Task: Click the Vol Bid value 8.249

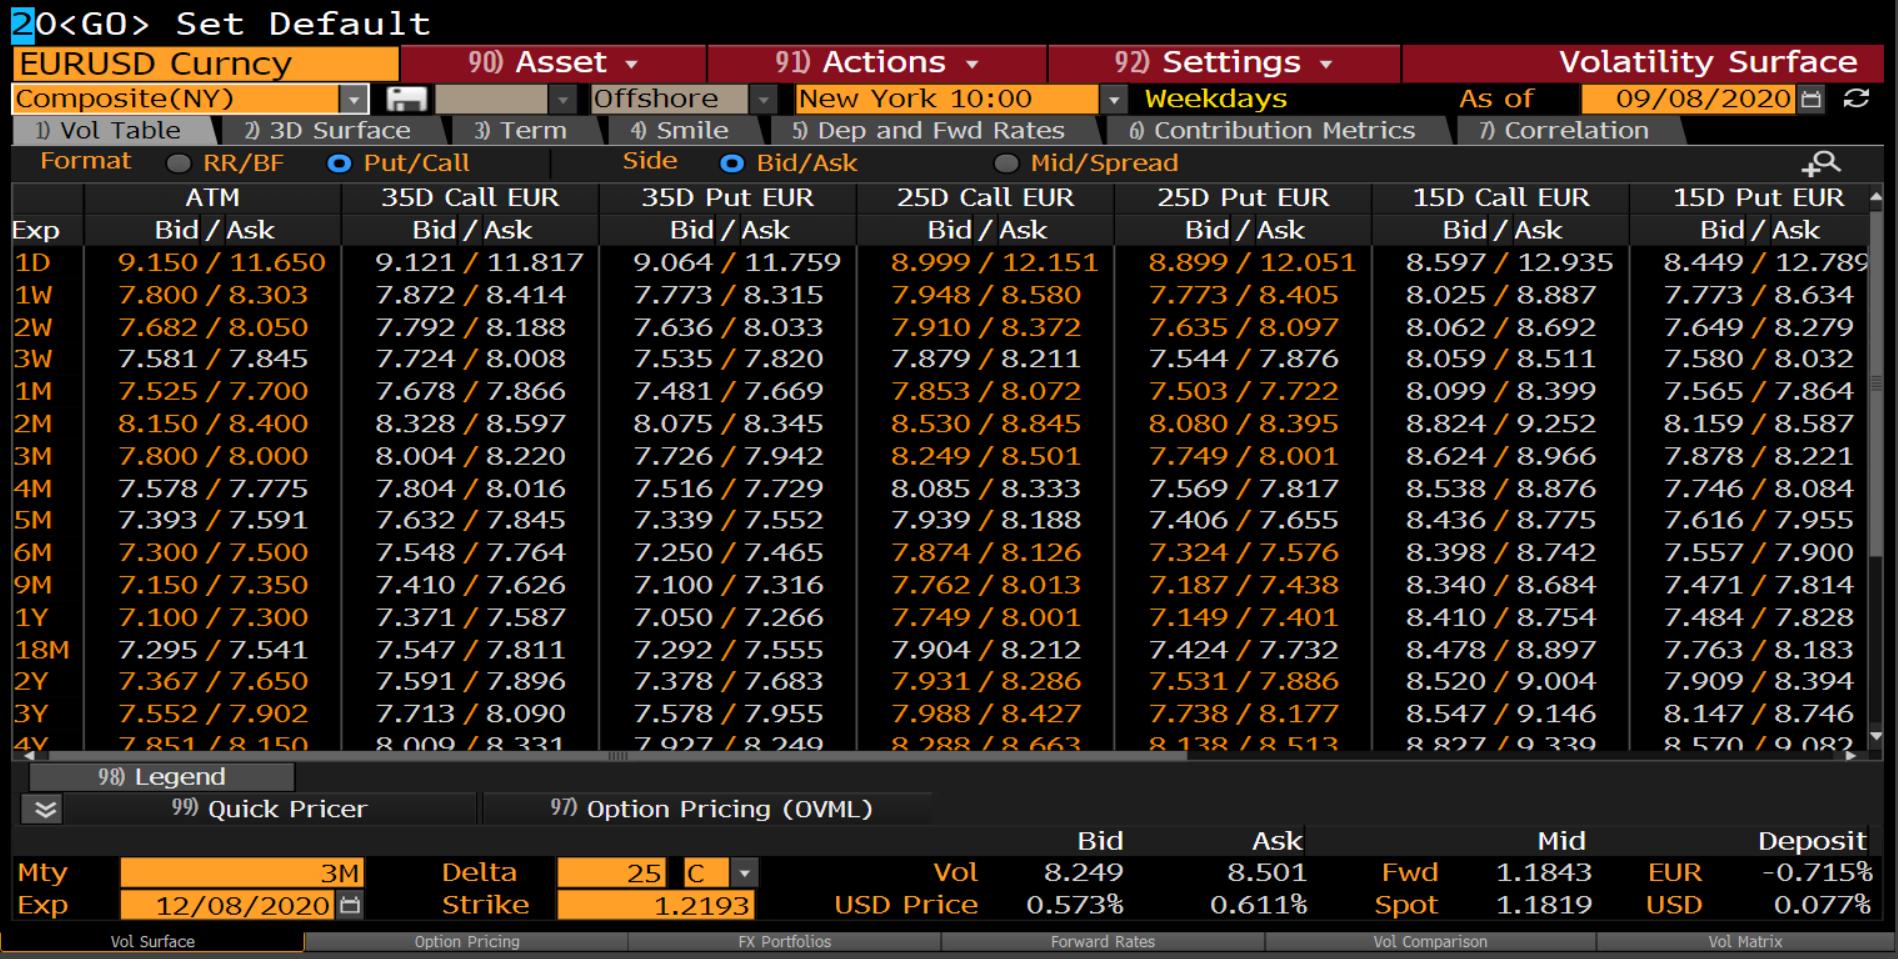Action: click(1083, 873)
